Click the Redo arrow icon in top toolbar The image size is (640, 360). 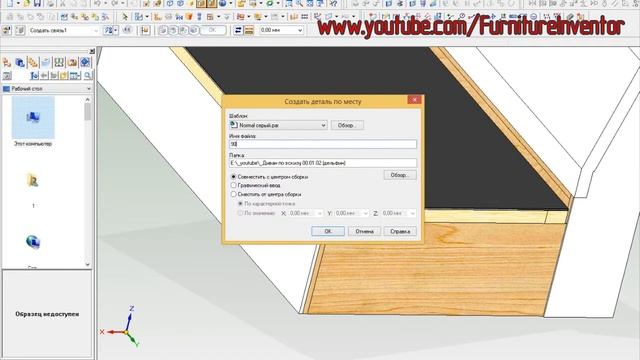pos(115,3)
